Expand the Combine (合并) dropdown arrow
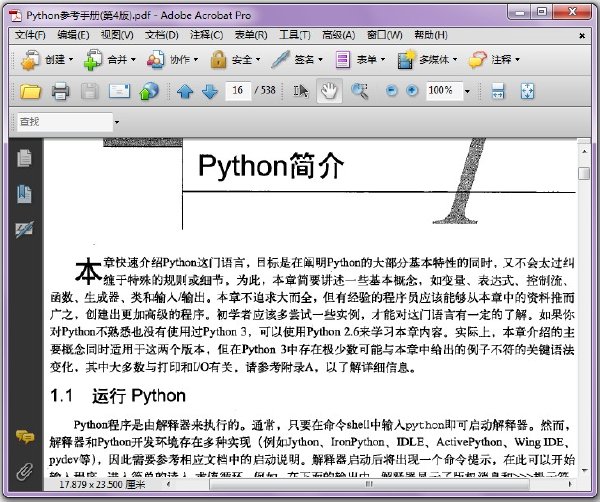This screenshot has height=502, width=600. point(133,60)
